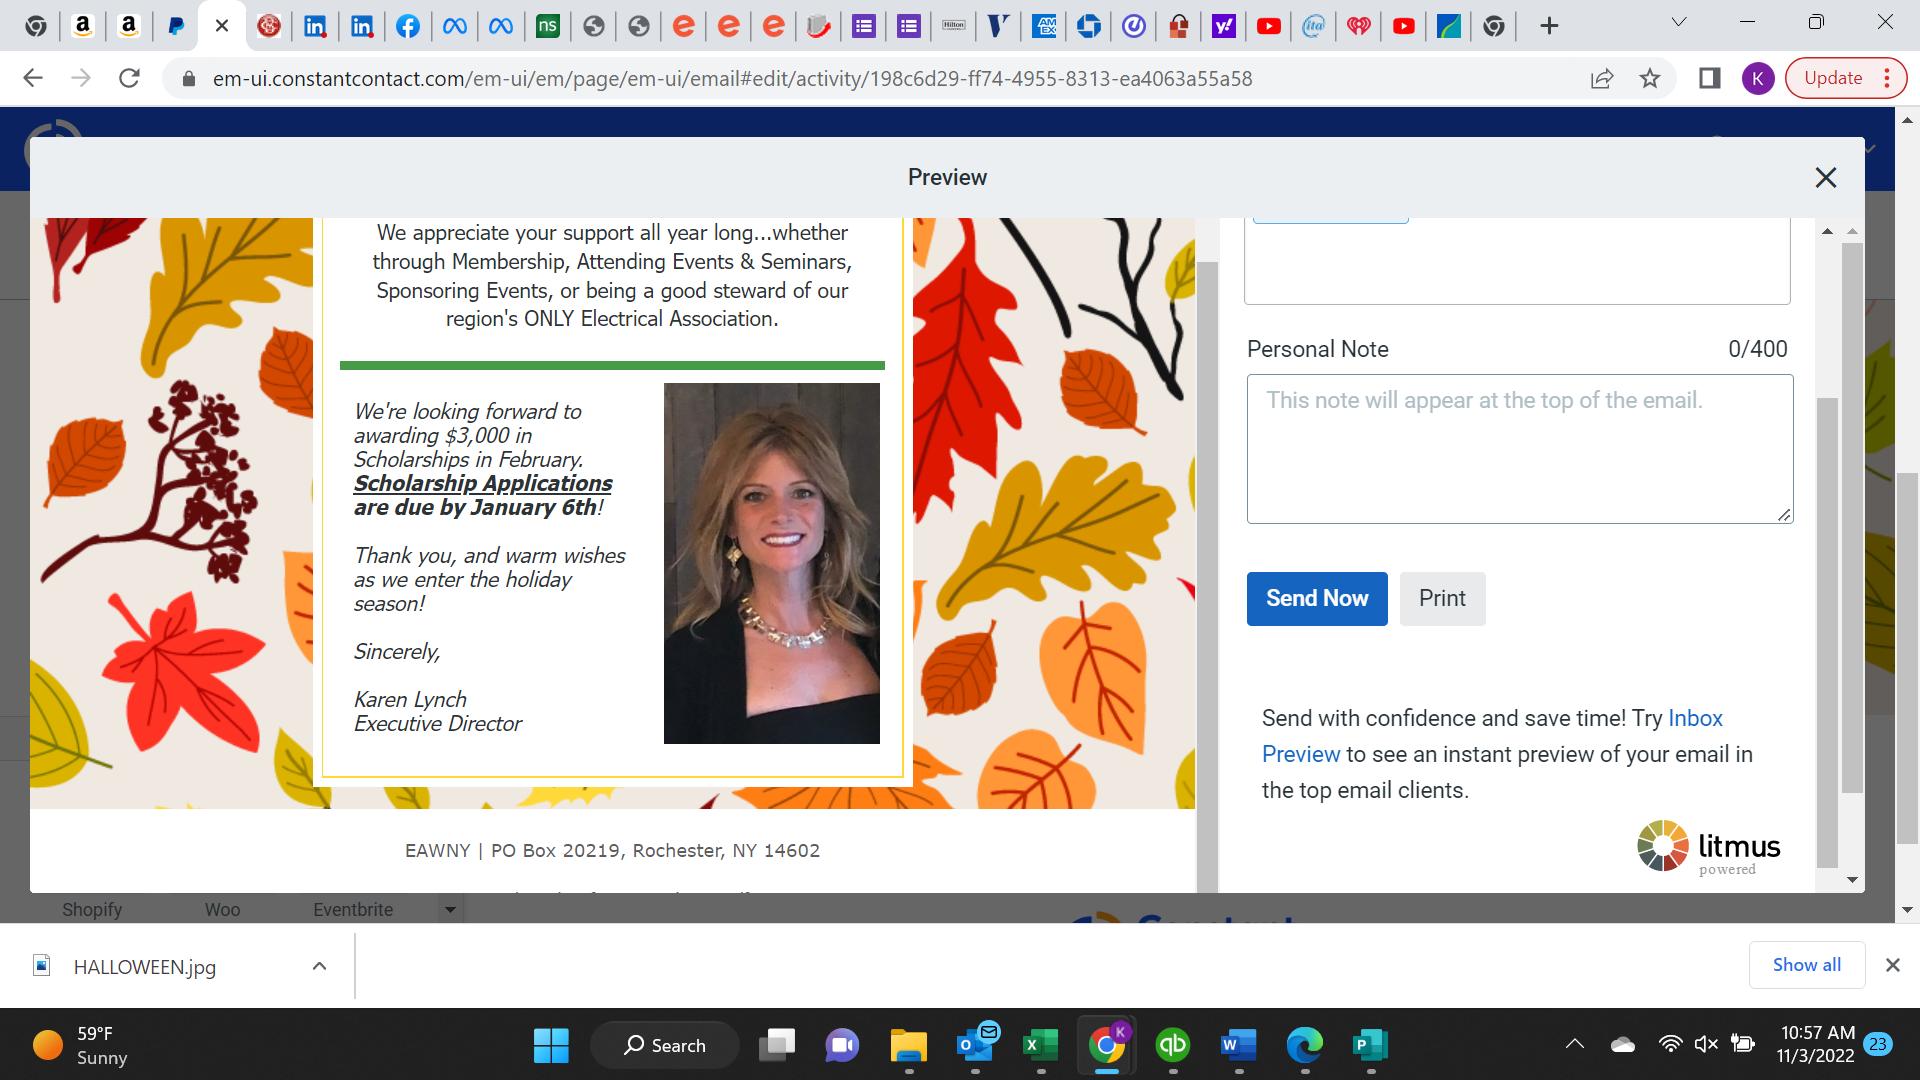Show hidden system tray icons chevron
This screenshot has height=1080, width=1920.
1574,1045
